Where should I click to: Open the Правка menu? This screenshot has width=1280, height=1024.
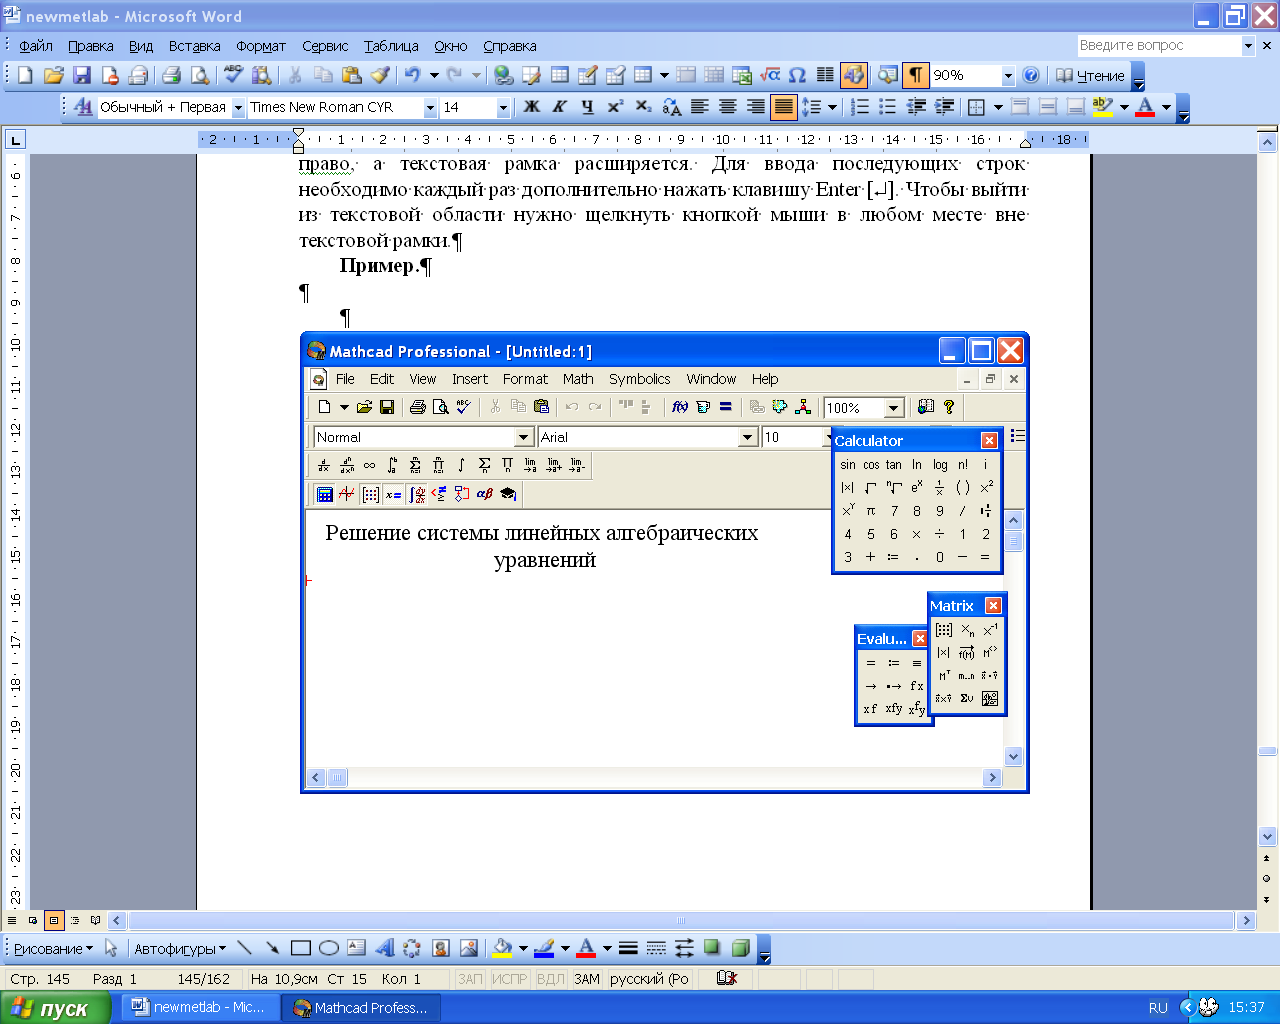[x=91, y=46]
